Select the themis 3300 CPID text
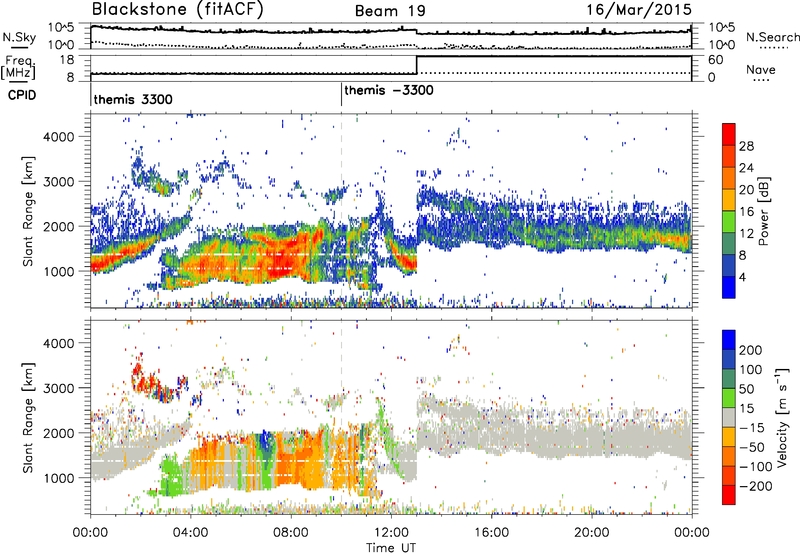The height and width of the screenshot is (554, 800). 133,99
